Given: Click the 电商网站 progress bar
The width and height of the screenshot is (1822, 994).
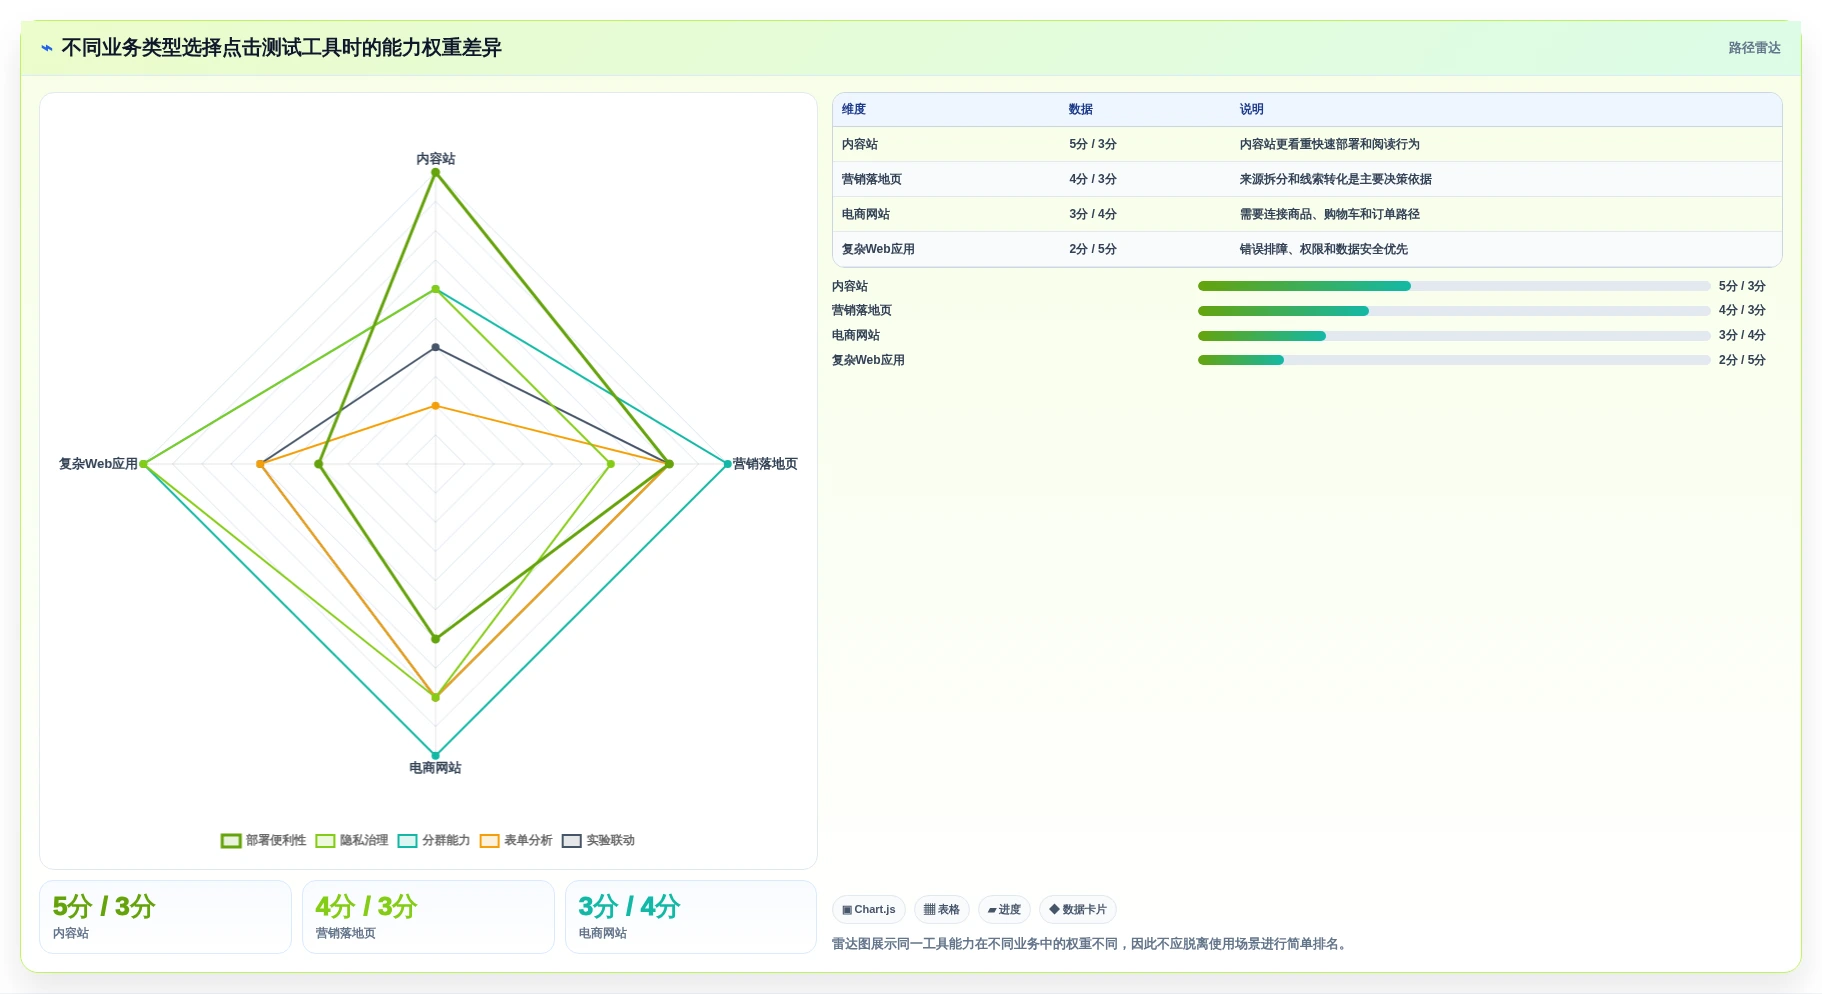Looking at the screenshot, I should [x=1454, y=336].
